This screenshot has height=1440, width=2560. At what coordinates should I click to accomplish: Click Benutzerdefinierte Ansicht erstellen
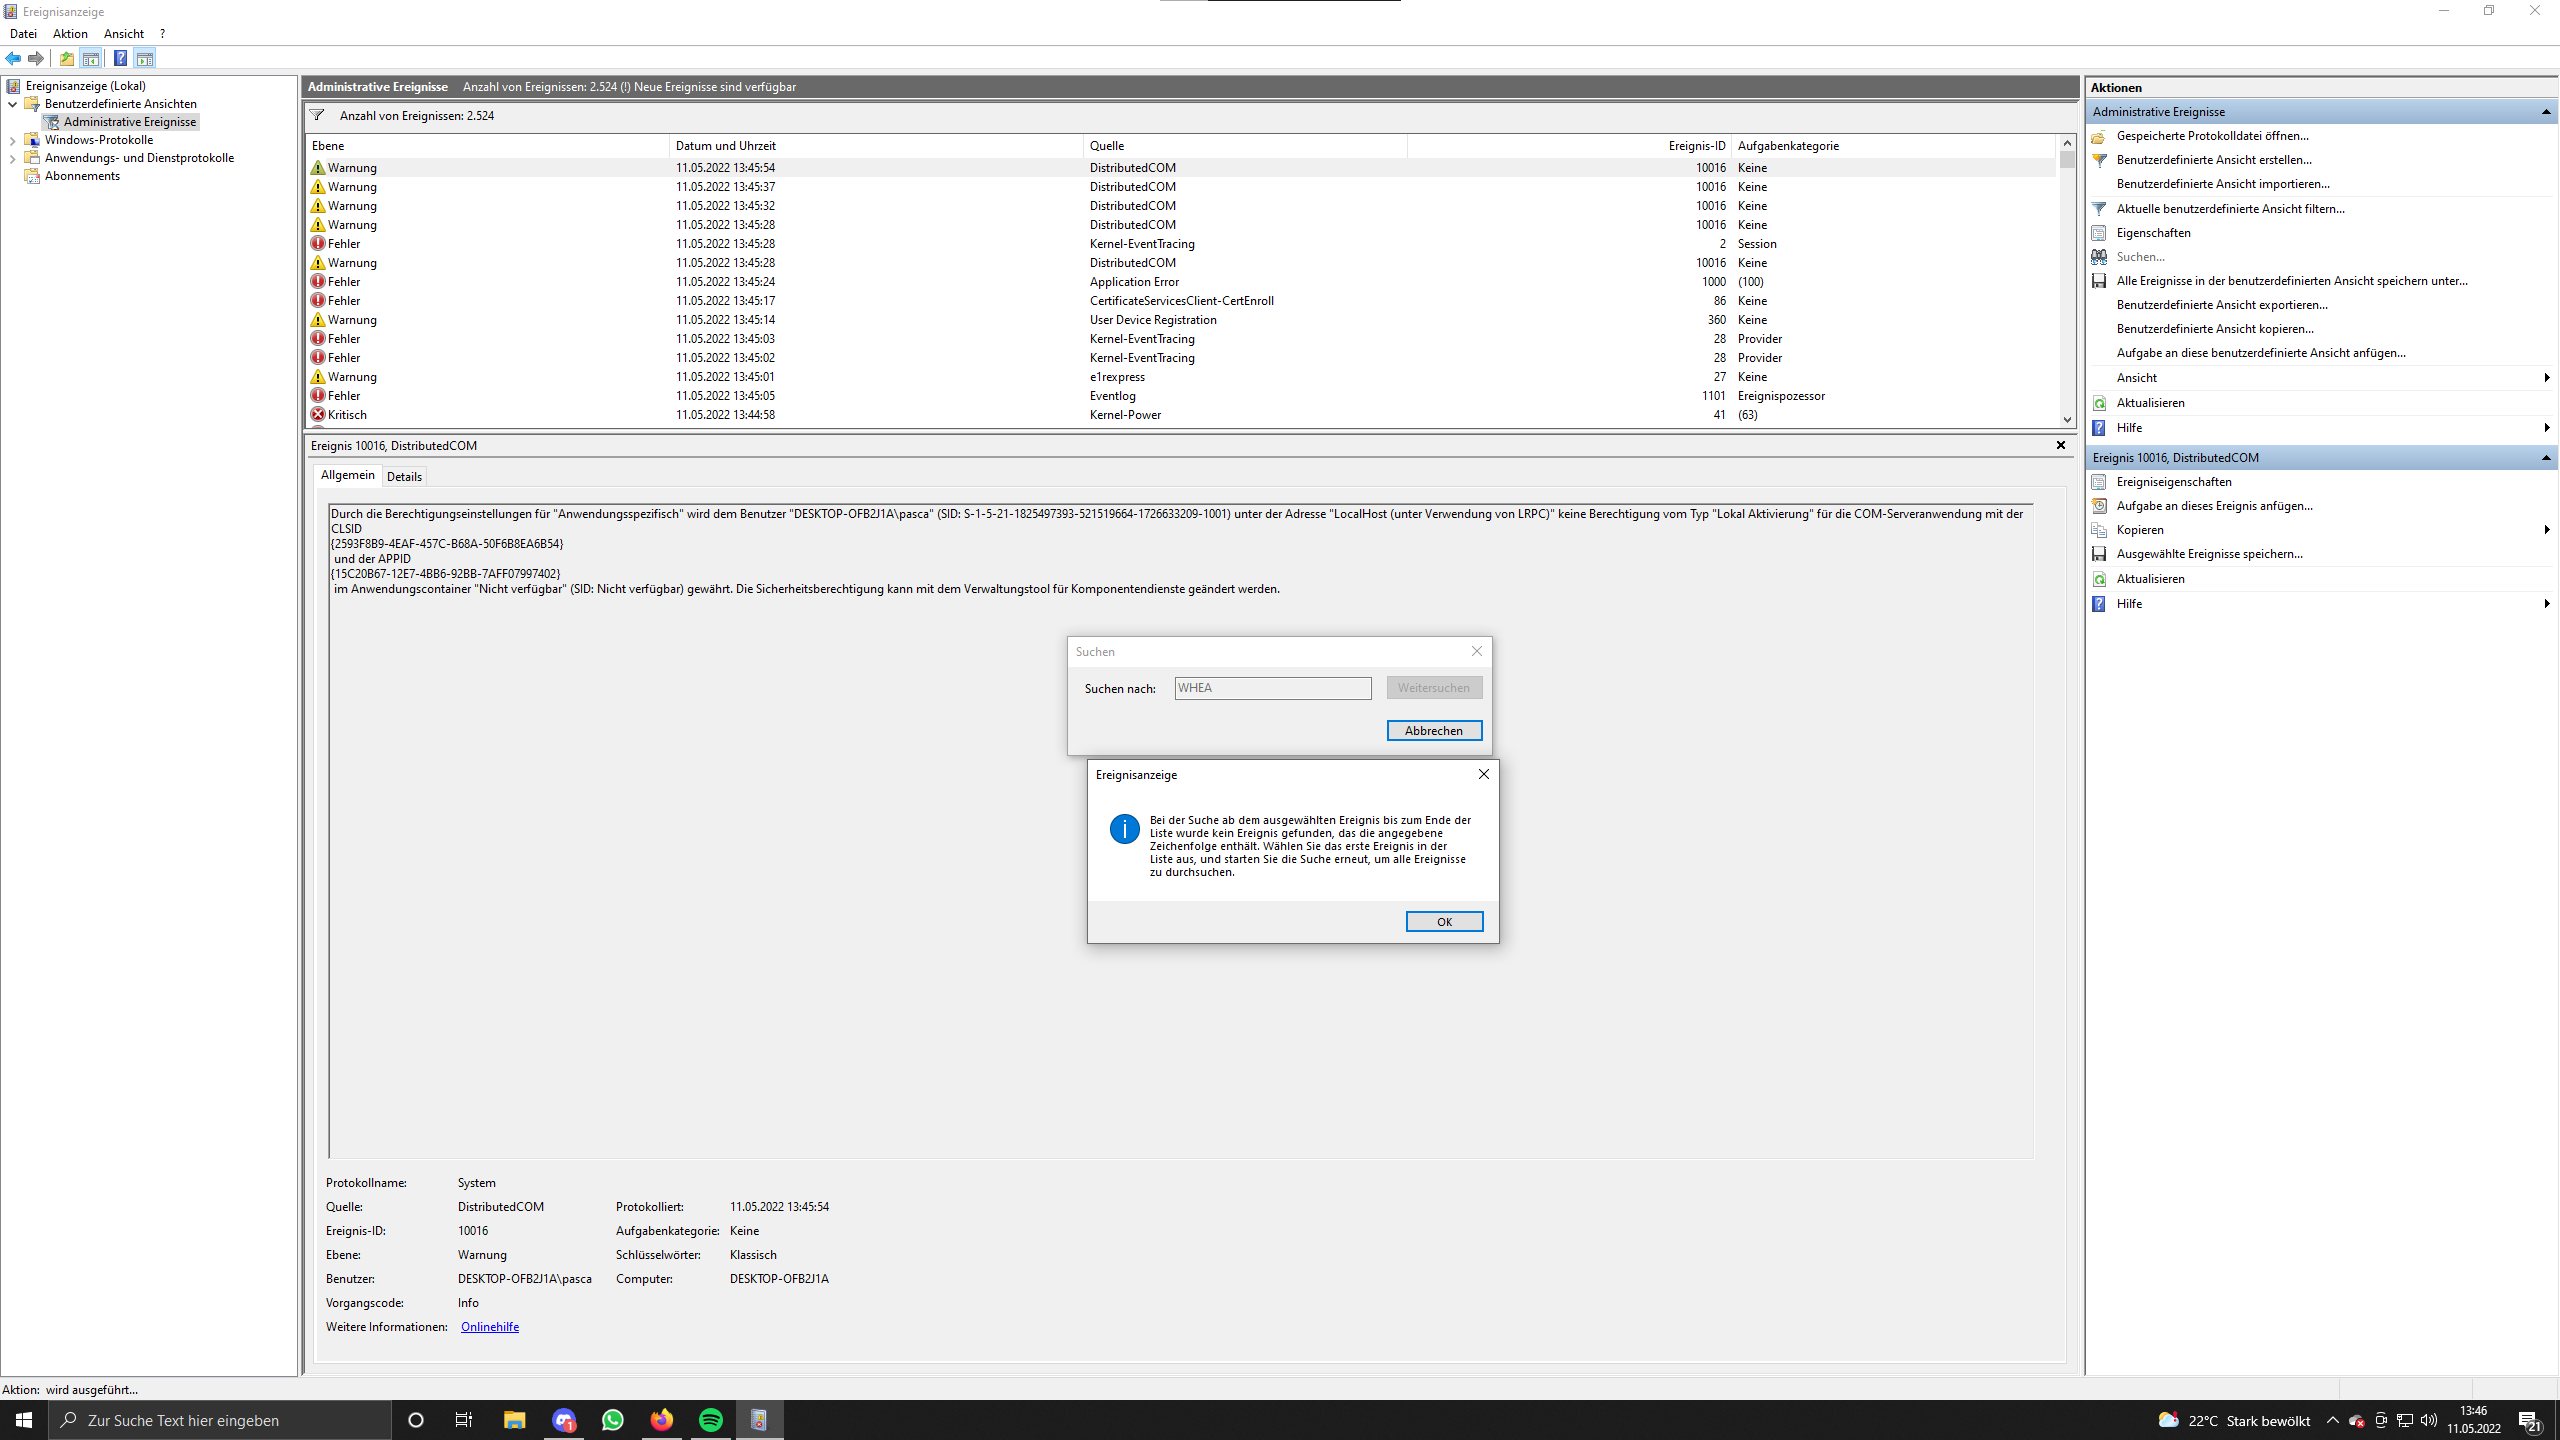2213,160
